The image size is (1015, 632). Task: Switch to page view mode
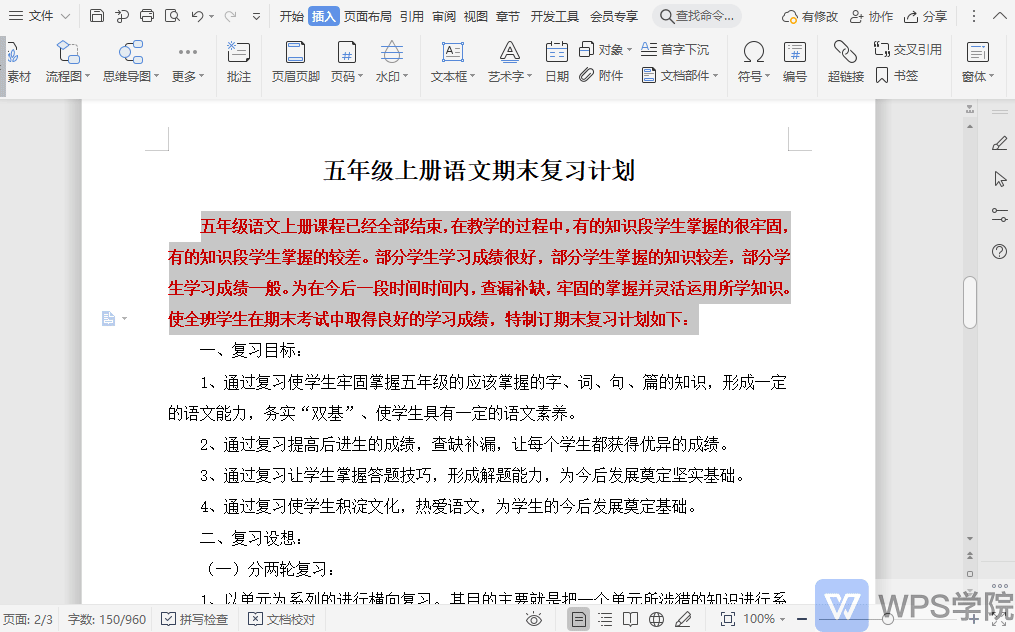point(578,620)
